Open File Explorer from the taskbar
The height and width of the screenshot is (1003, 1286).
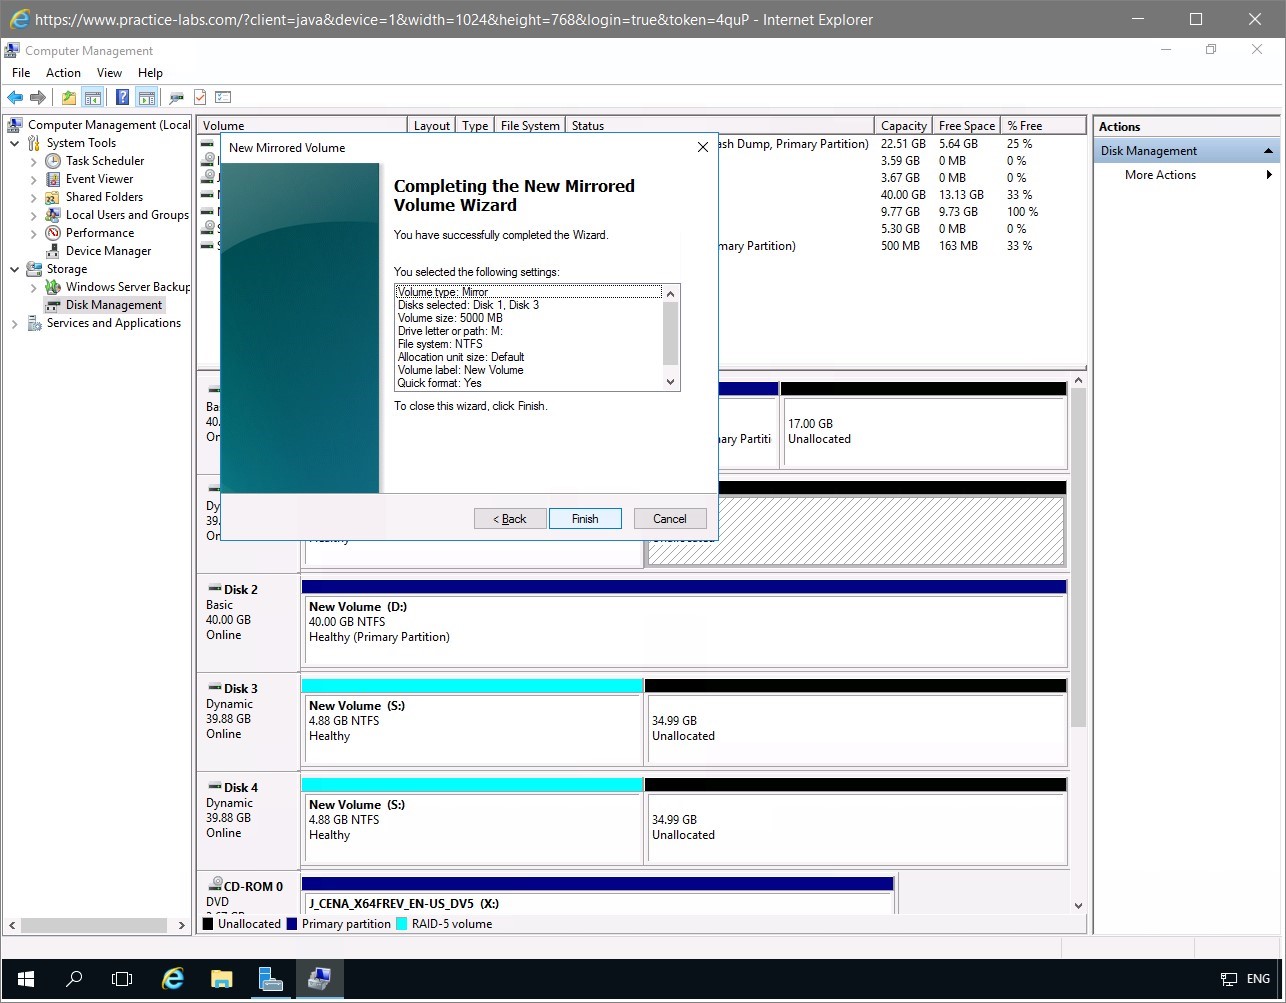[x=221, y=979]
